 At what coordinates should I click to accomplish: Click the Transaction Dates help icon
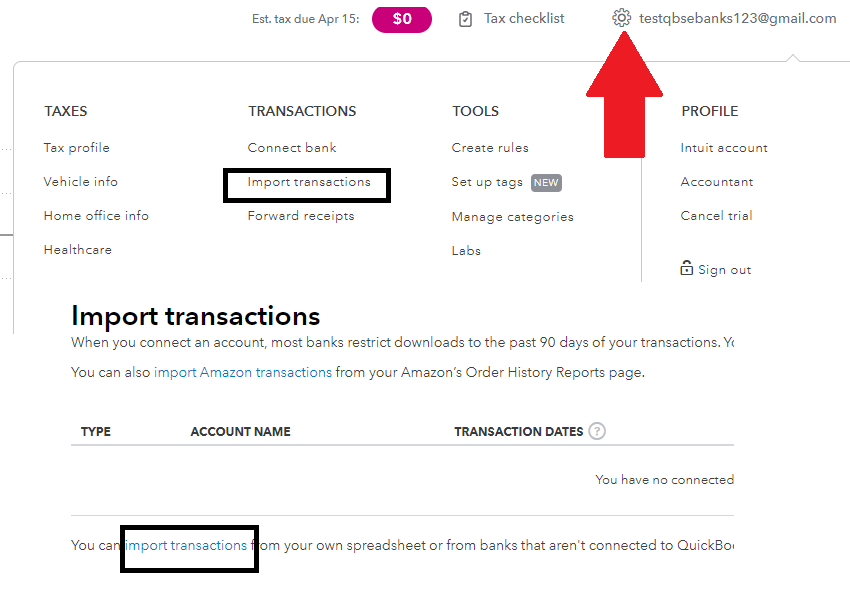click(x=597, y=432)
